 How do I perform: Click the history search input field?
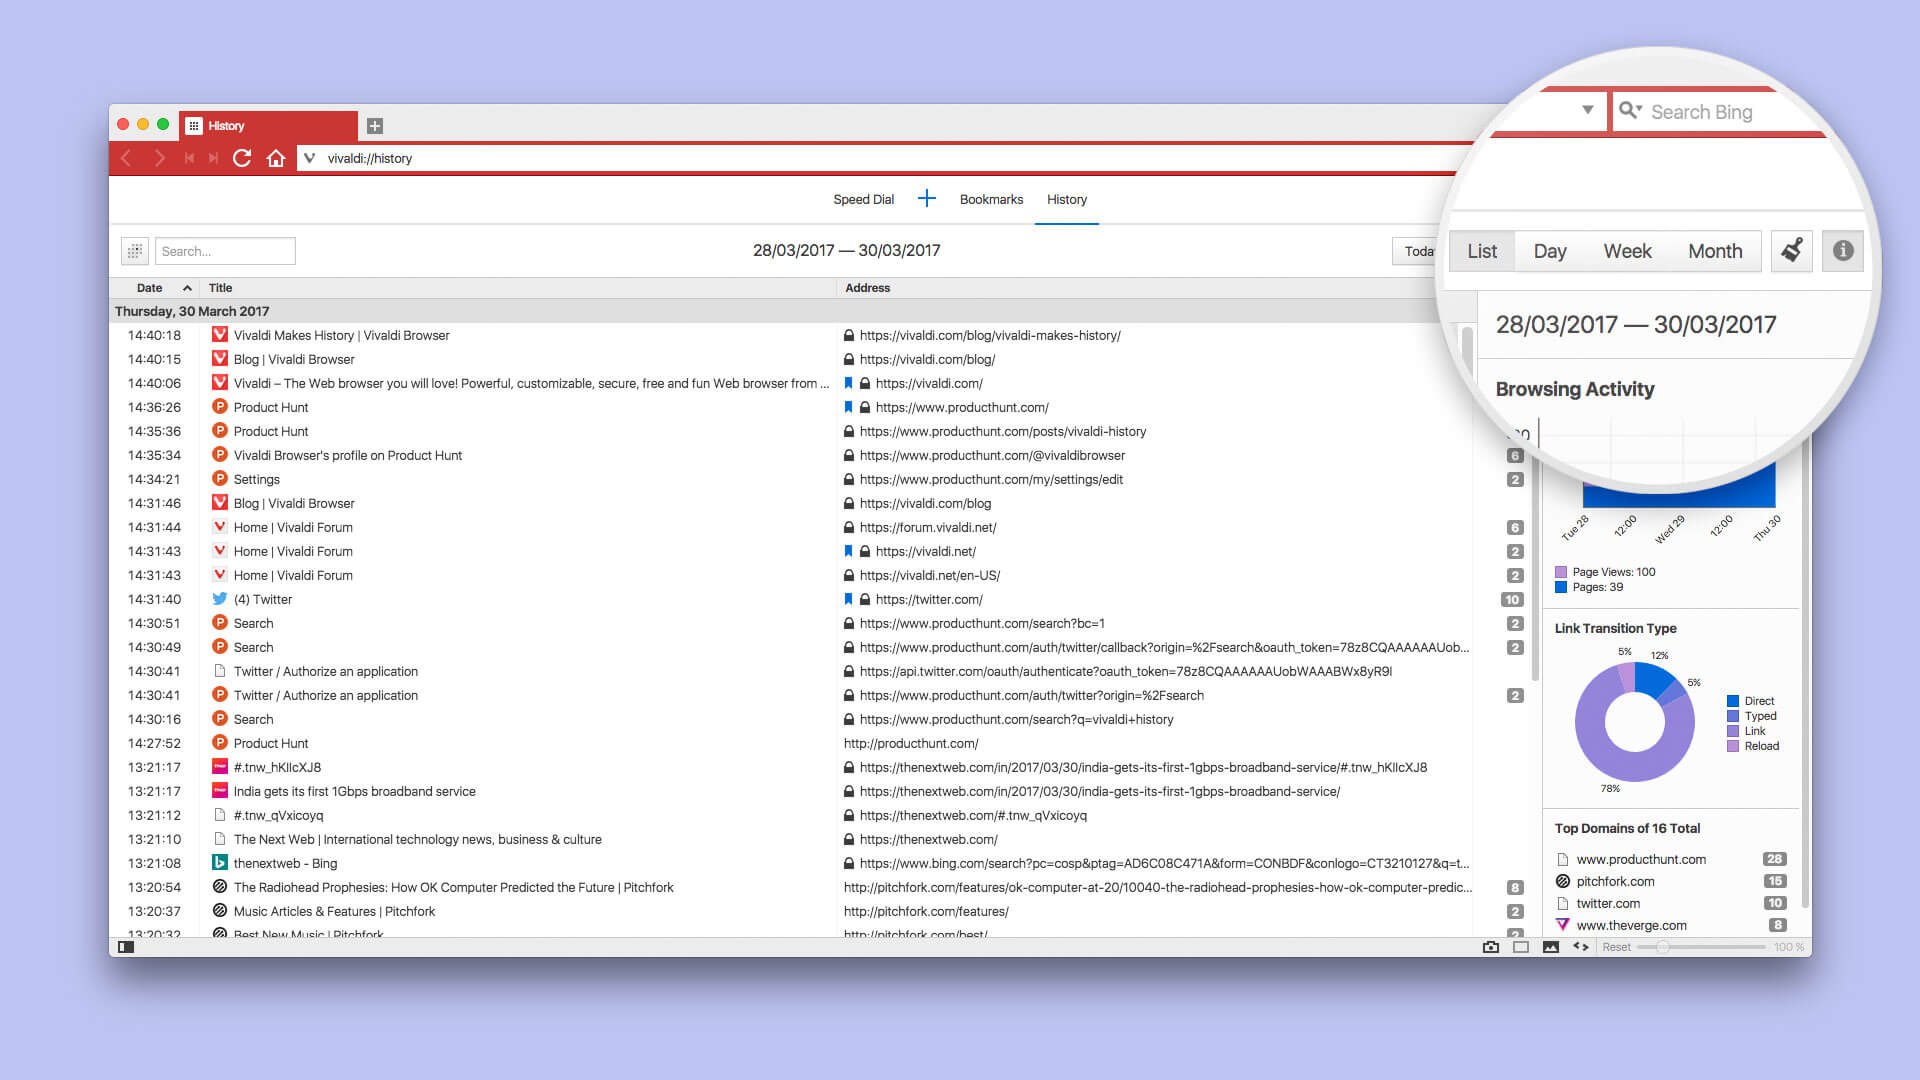pos(223,249)
